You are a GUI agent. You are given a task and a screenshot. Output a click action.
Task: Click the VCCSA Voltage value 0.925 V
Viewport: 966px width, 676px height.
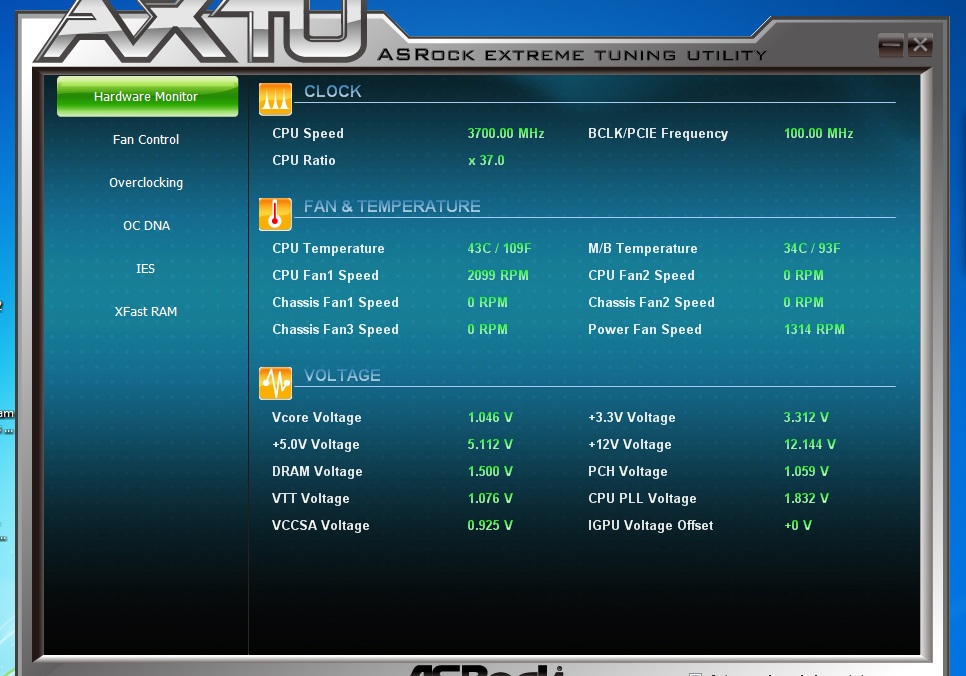(x=490, y=526)
